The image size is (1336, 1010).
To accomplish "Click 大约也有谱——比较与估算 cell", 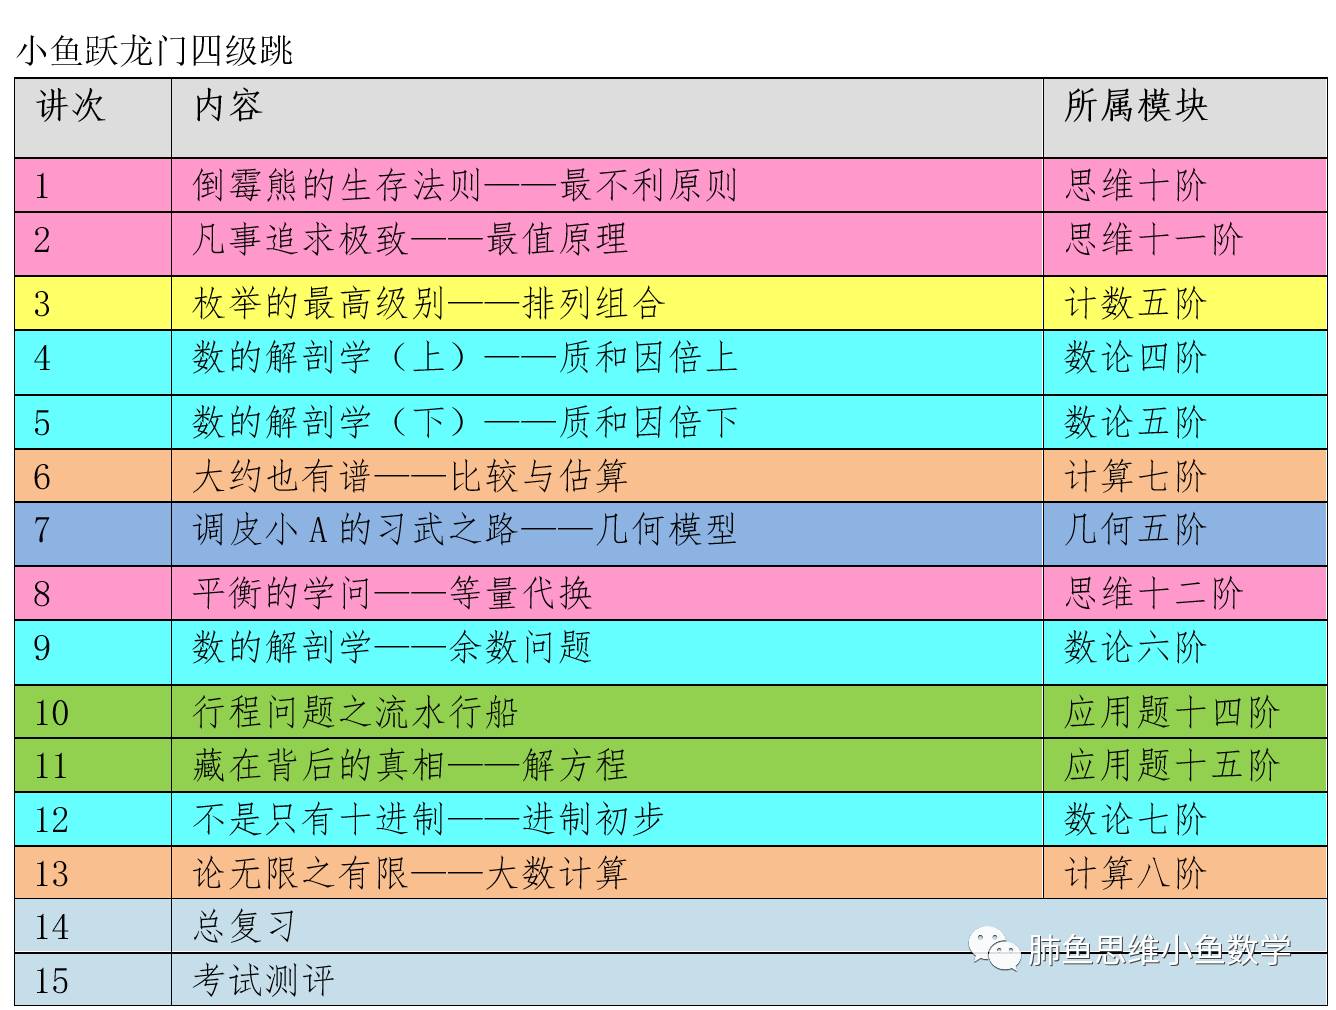I will coord(607,476).
